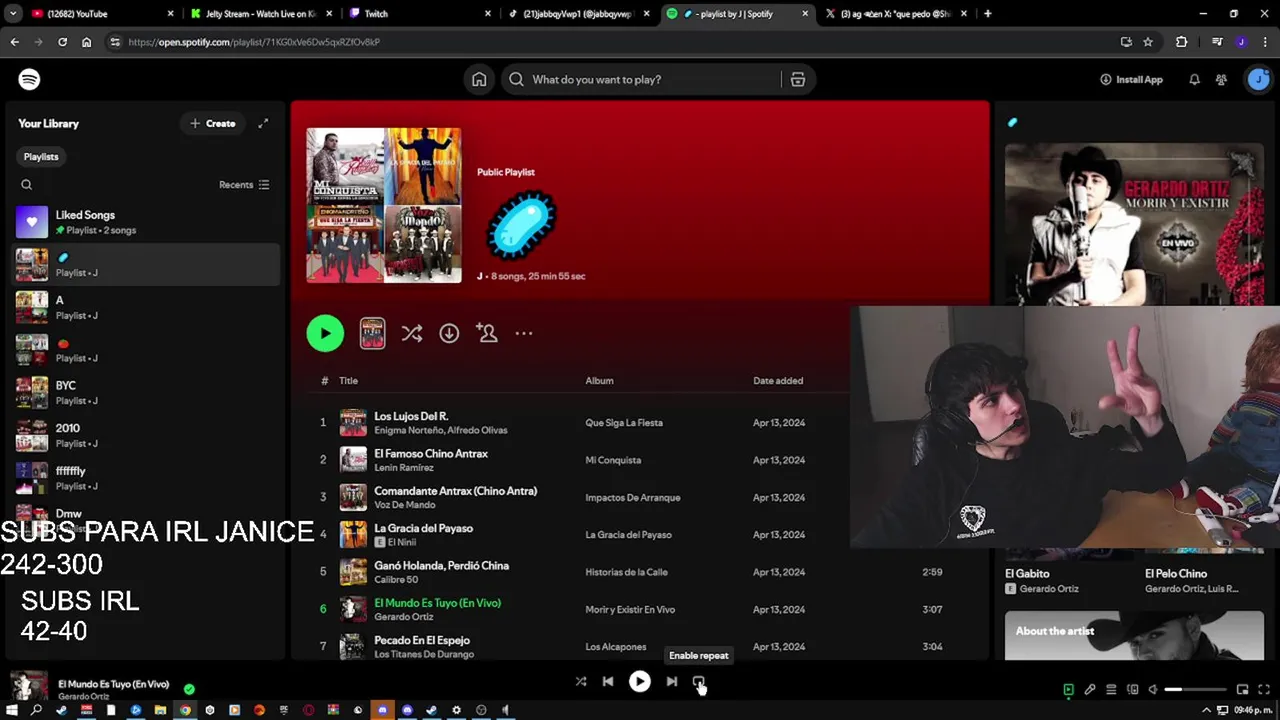Sort by Album column header

click(599, 381)
